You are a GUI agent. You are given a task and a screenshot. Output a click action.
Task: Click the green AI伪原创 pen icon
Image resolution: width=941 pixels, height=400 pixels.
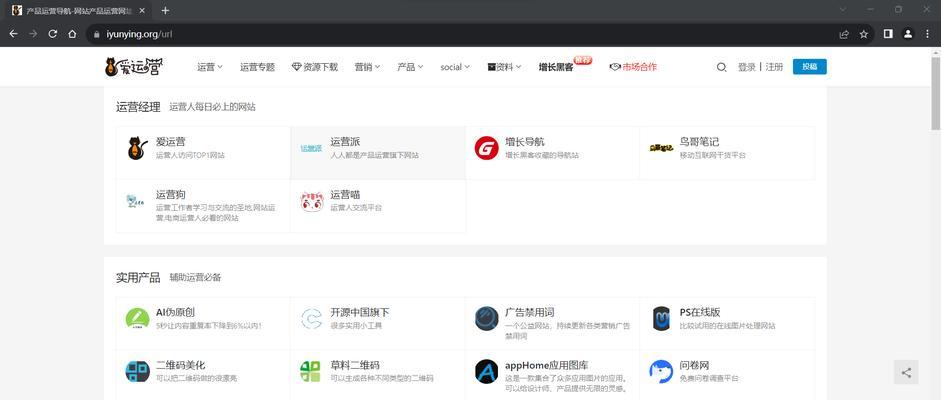137,319
